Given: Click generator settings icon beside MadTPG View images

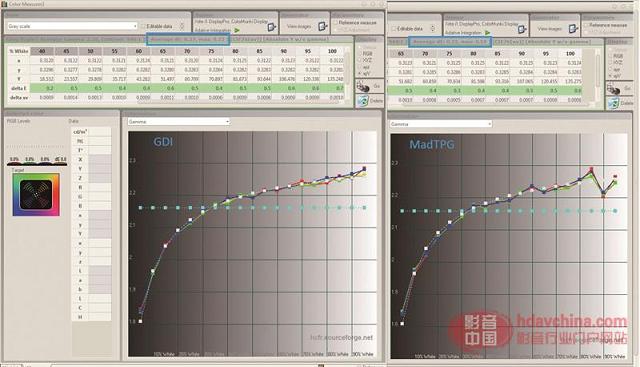Looking at the screenshot, I should pyautogui.click(x=573, y=29).
